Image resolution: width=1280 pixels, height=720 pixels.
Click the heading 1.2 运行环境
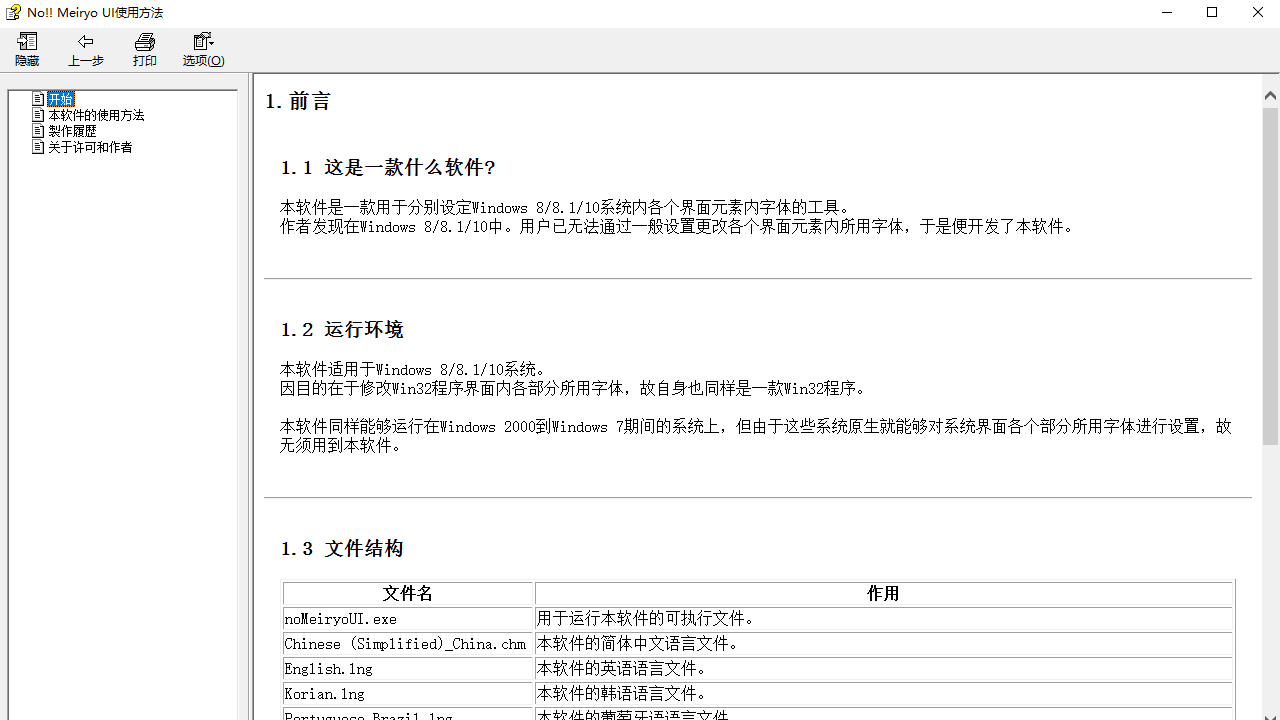(x=342, y=329)
